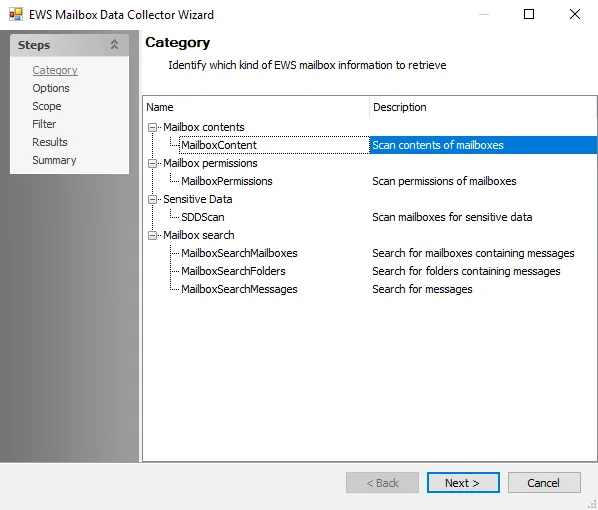This screenshot has height=510, width=598.
Task: Click the Mailbox search group label
Action: tap(199, 235)
